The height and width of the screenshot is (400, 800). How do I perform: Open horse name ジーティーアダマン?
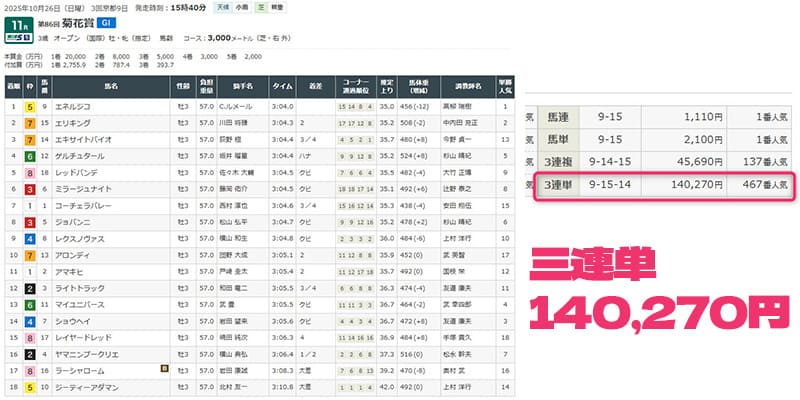(x=87, y=388)
